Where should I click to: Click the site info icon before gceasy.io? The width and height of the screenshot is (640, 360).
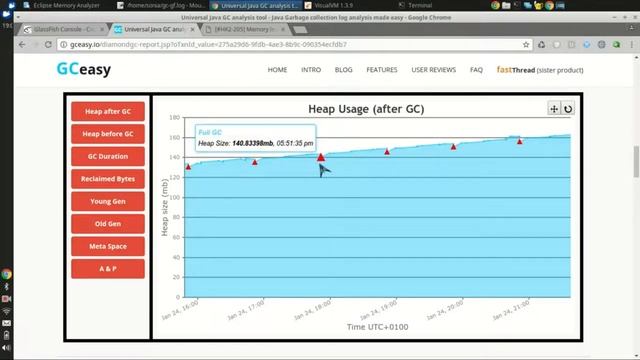tap(64, 44)
